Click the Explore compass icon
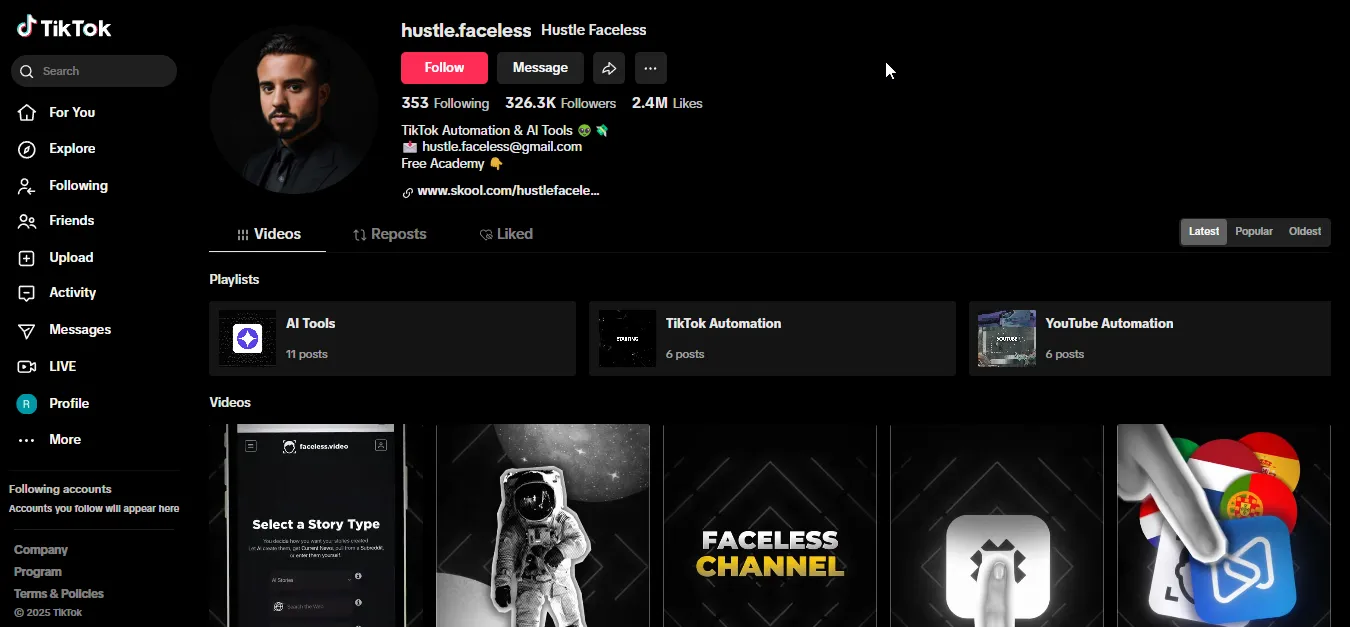1350x627 pixels. pos(27,149)
